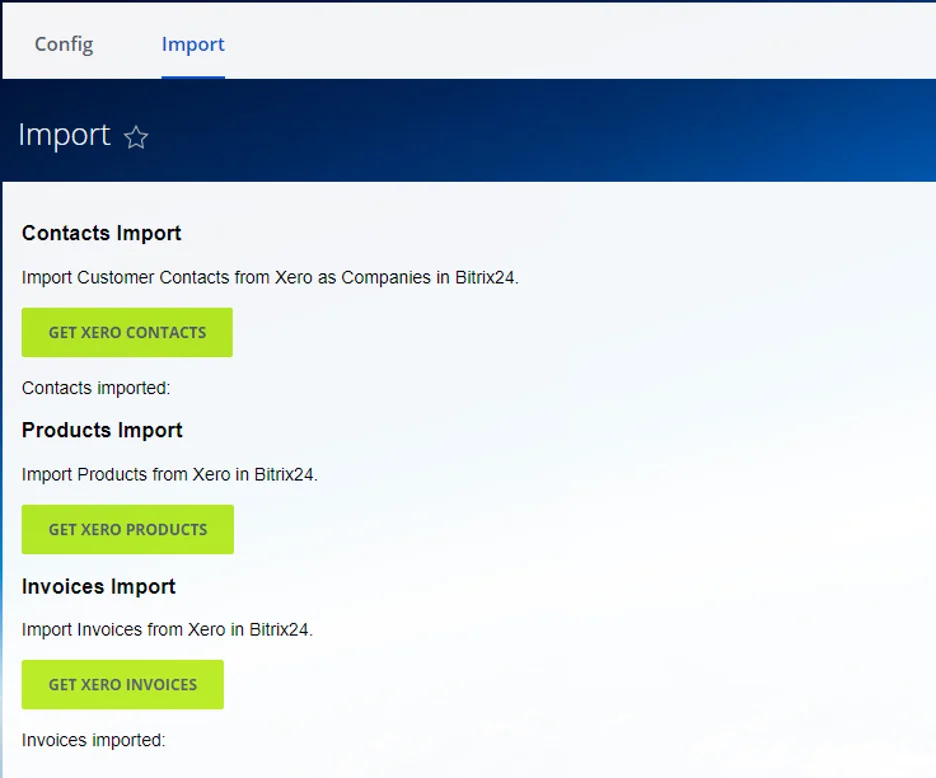This screenshot has height=778, width=936.
Task: Mark Import page as favorite with star
Action: 136,137
